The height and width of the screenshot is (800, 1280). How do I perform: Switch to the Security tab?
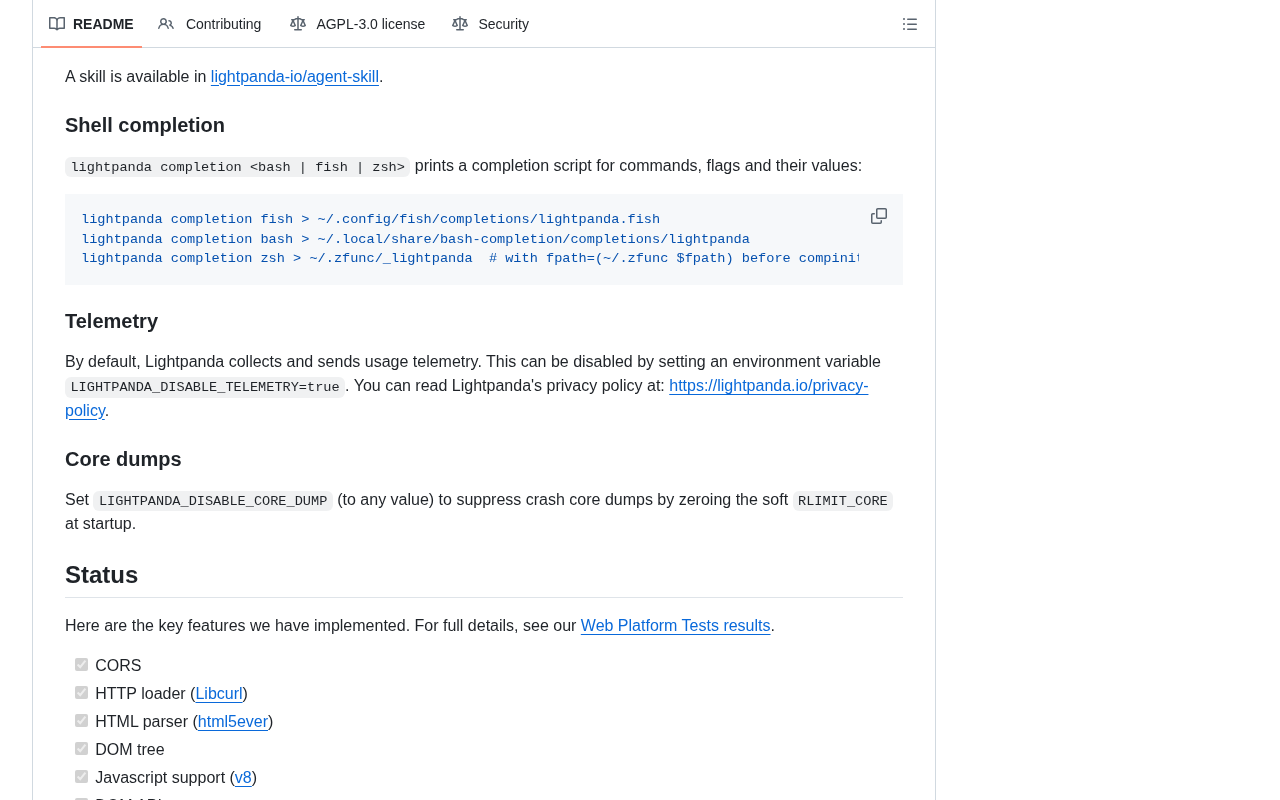(490, 24)
